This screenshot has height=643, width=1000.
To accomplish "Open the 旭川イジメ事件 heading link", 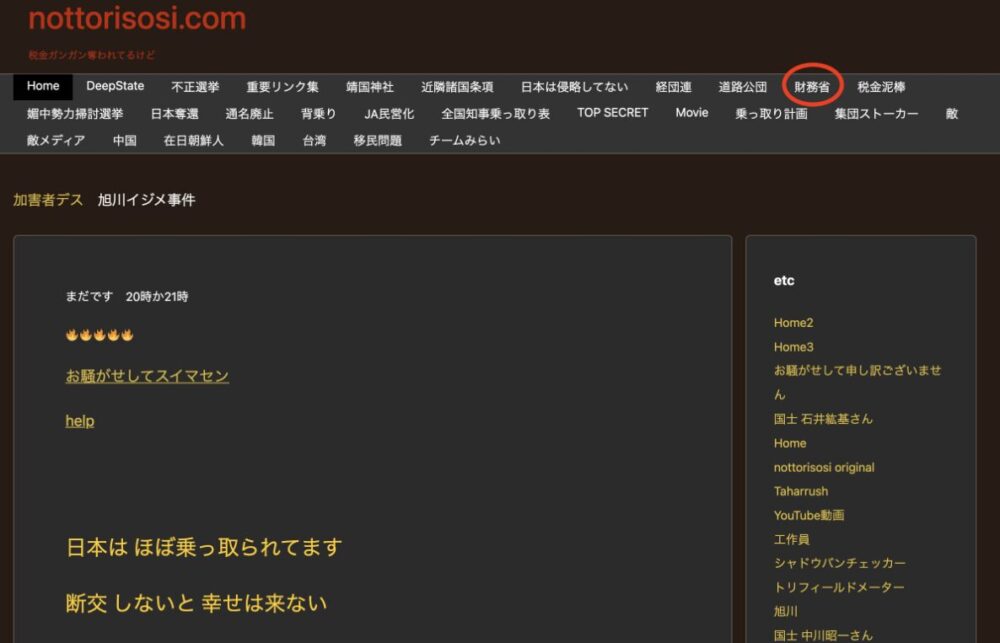I will pyautogui.click(x=146, y=200).
